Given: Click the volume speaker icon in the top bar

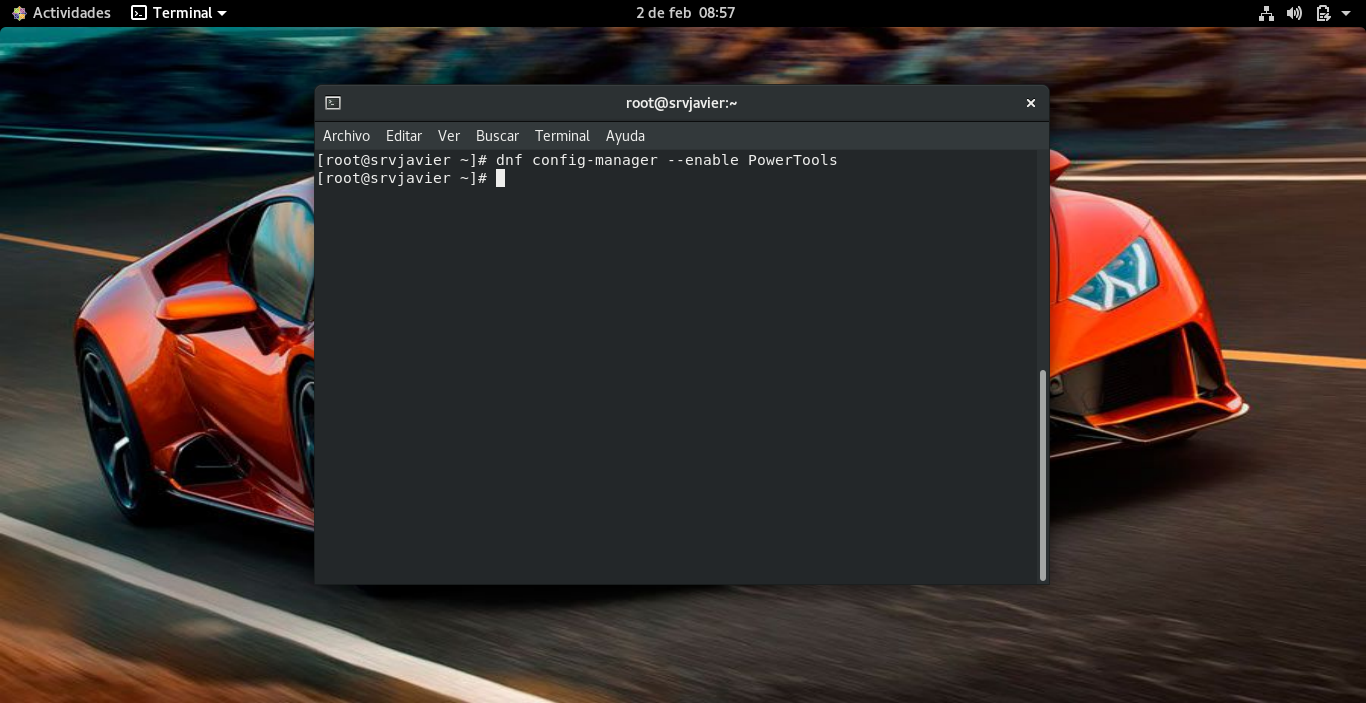Looking at the screenshot, I should point(1294,13).
